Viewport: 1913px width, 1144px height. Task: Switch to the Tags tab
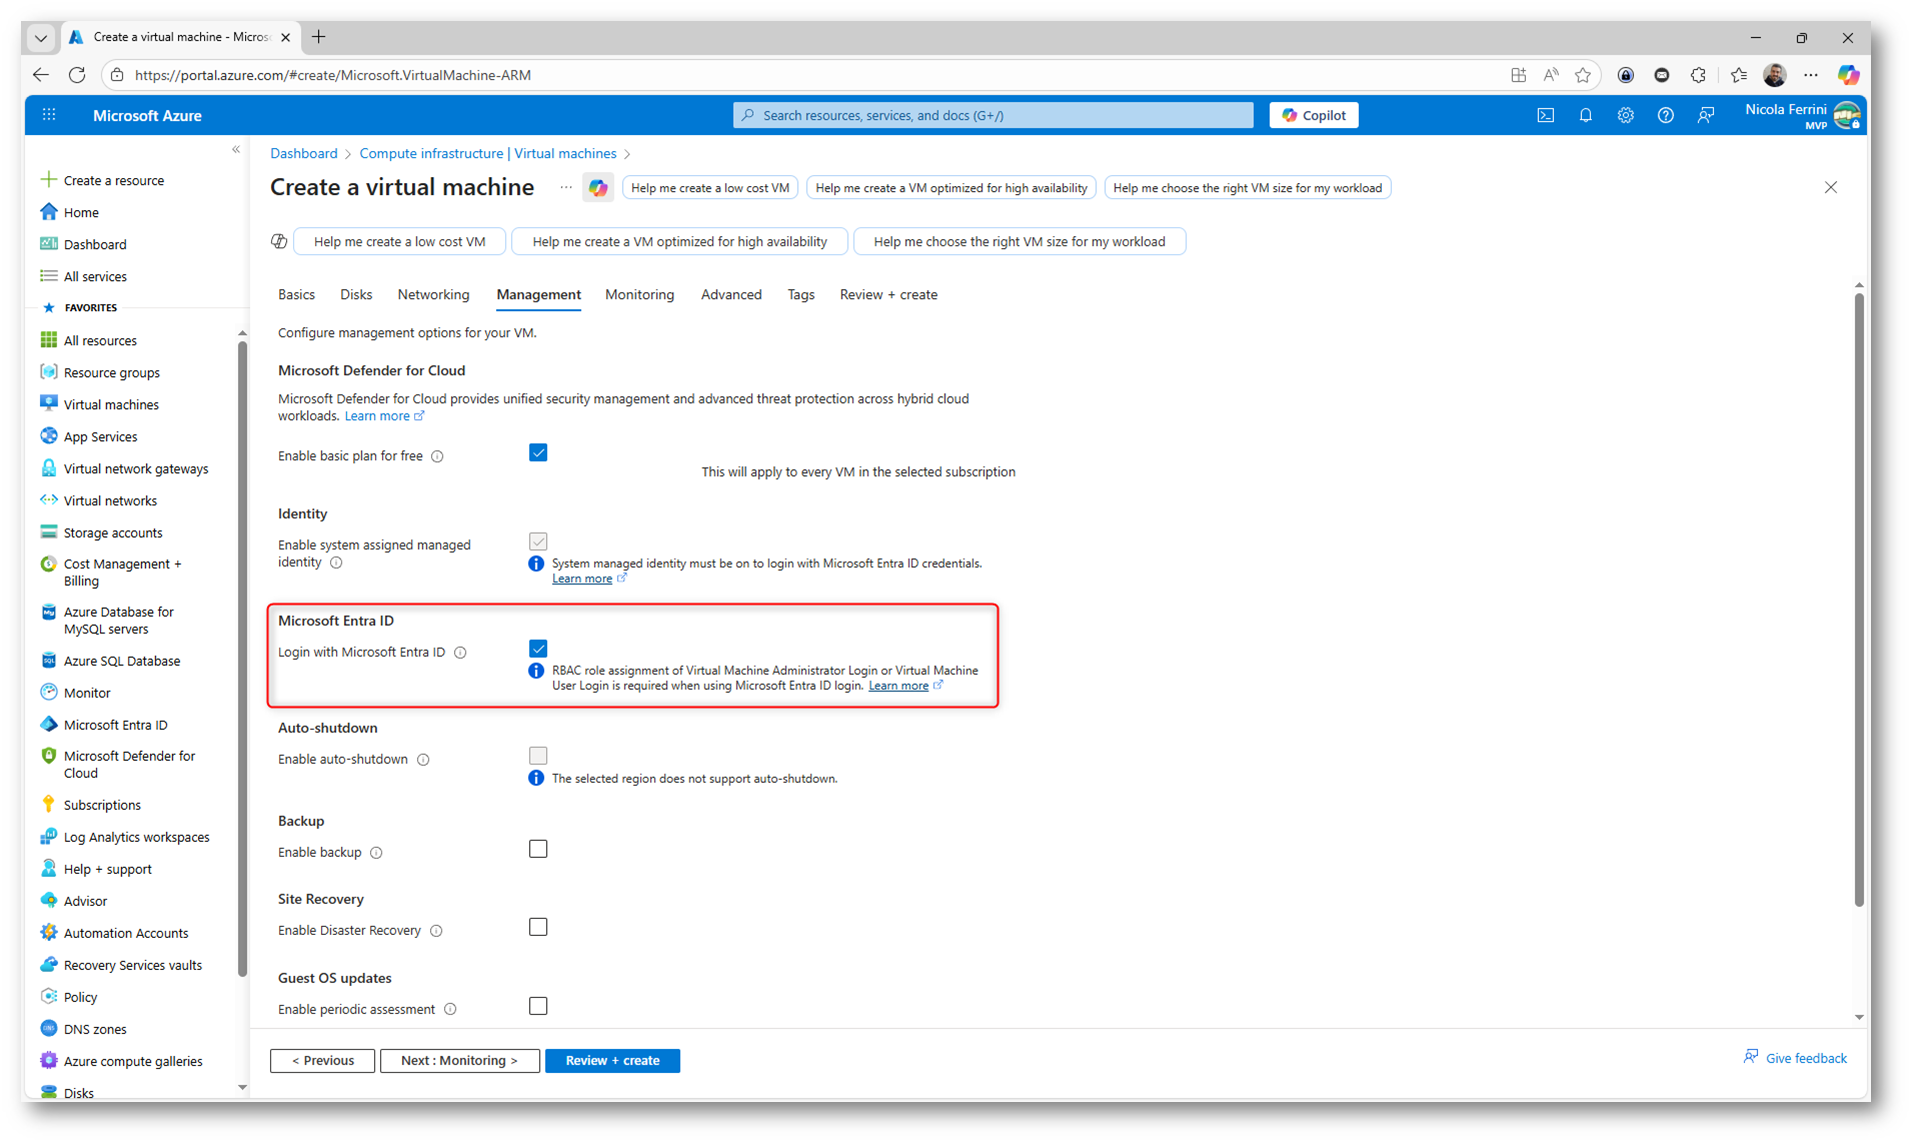(801, 295)
